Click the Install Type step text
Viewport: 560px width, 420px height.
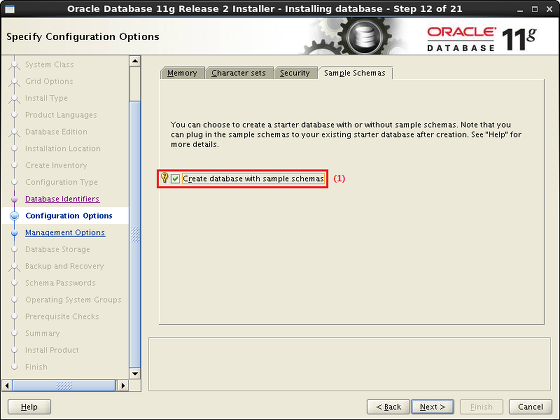coord(46,98)
